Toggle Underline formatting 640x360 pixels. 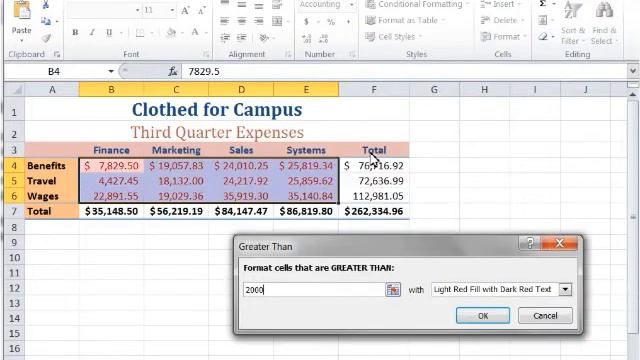coord(109,32)
